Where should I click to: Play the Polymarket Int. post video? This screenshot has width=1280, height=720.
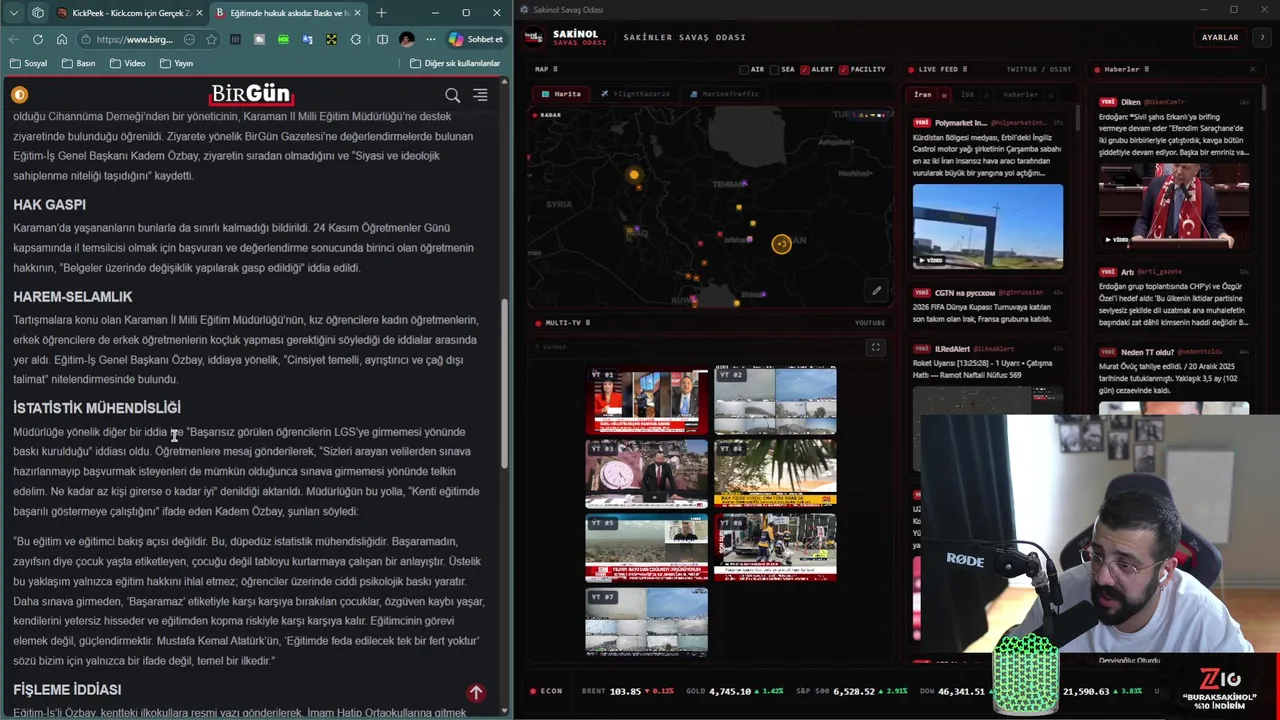(987, 227)
